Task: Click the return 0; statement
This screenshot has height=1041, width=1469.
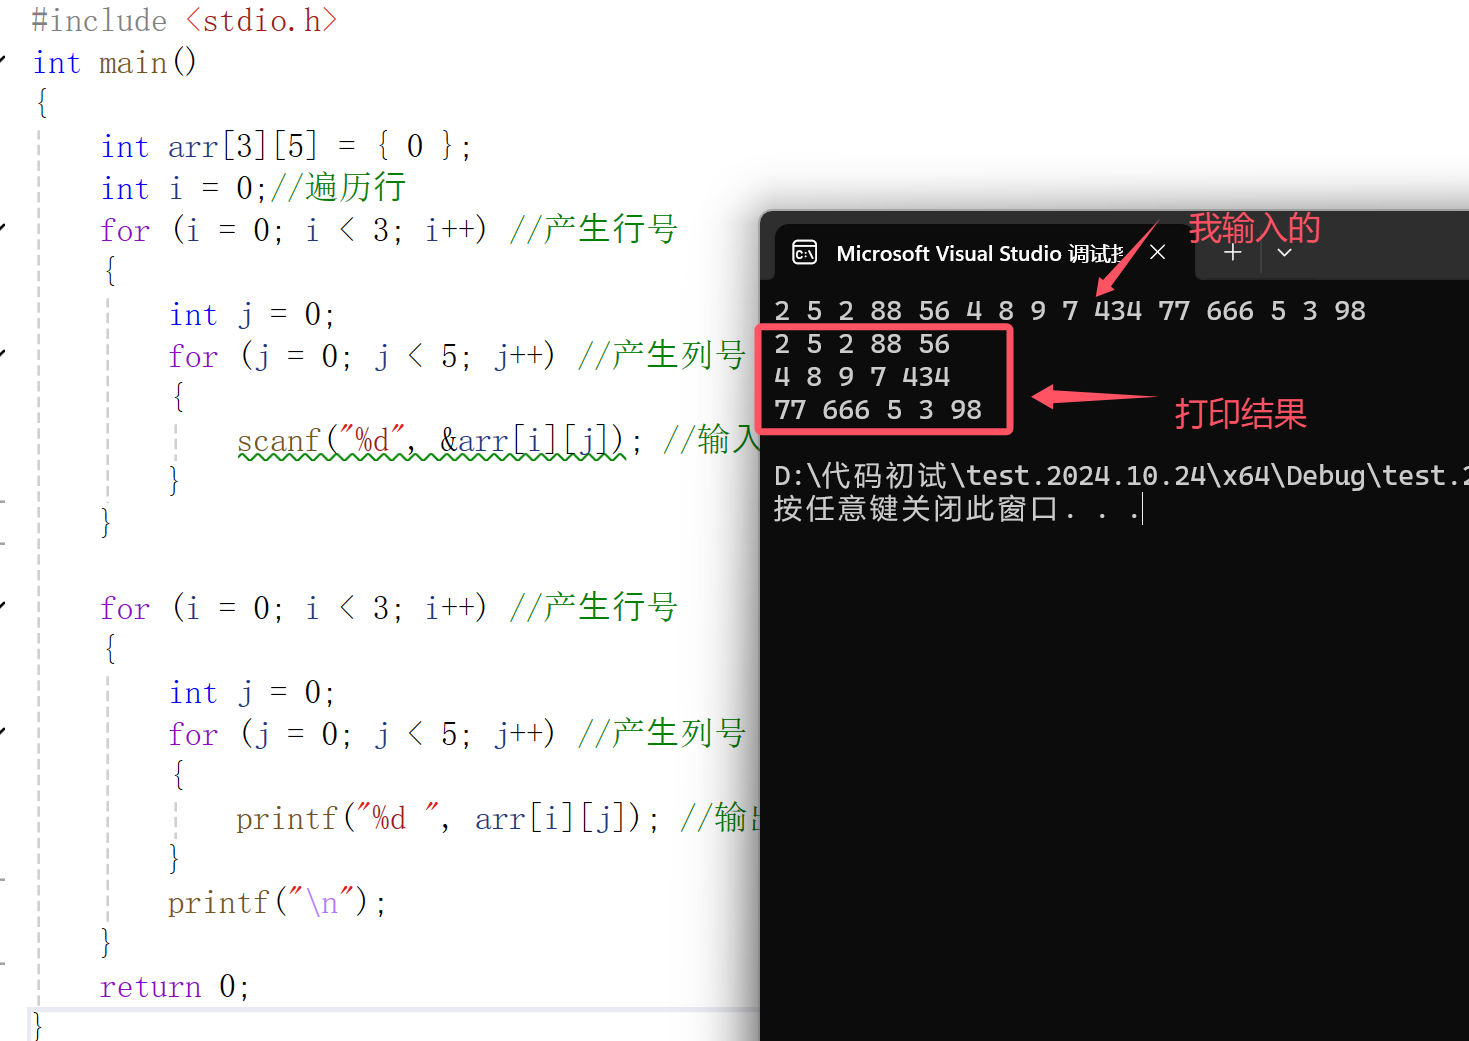Action: [174, 987]
